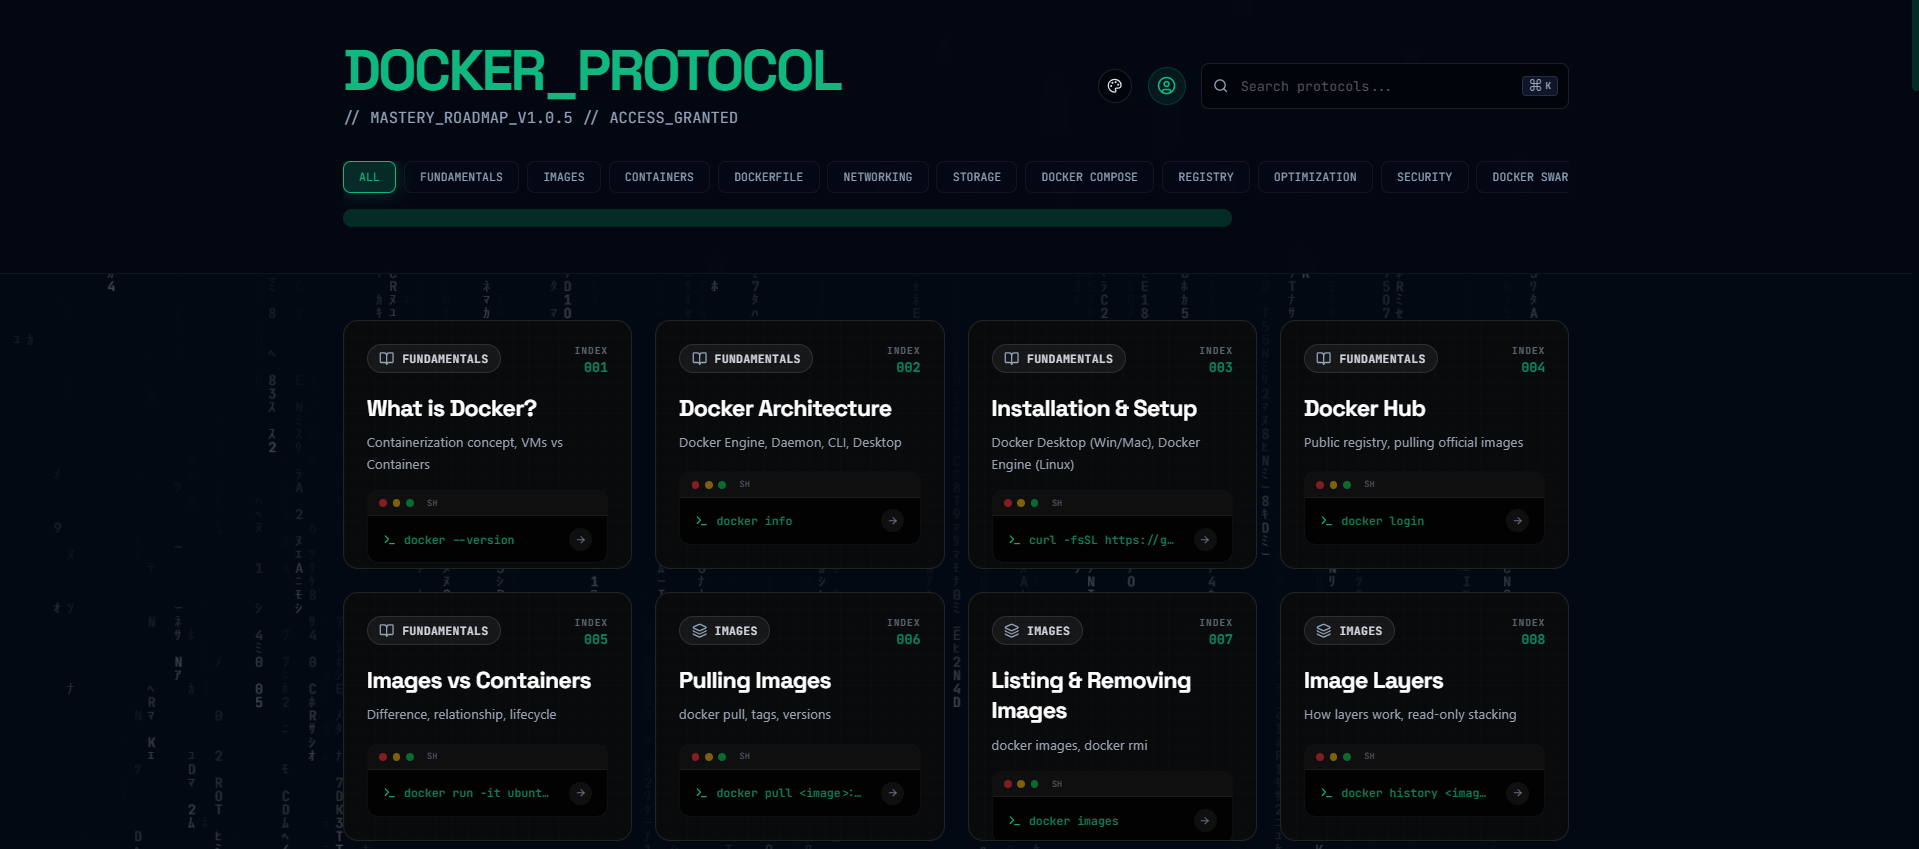Image resolution: width=1919 pixels, height=849 pixels.
Task: Click the horizontal category scrollbar
Action: pyautogui.click(x=787, y=218)
